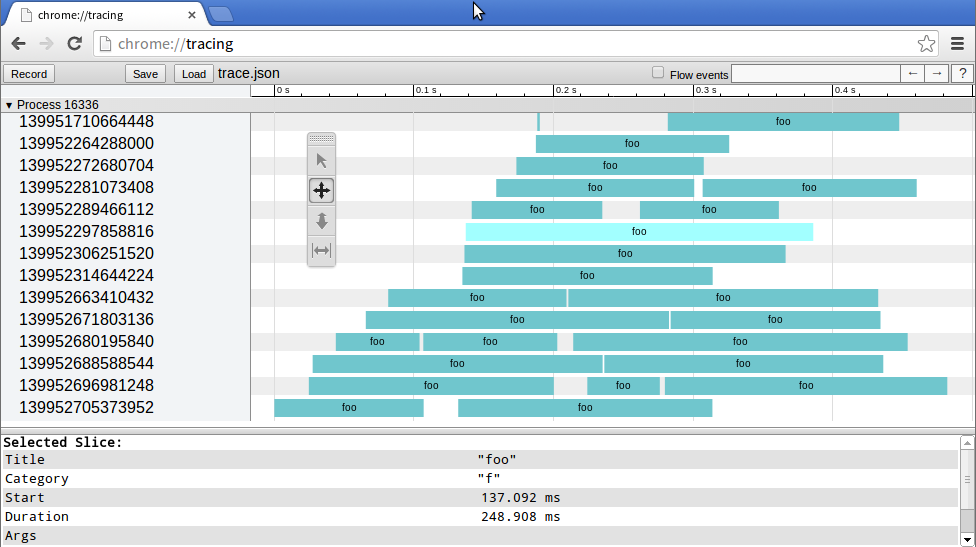Click thread label 139952705373952
This screenshot has height=547, width=976.
click(x=86, y=408)
